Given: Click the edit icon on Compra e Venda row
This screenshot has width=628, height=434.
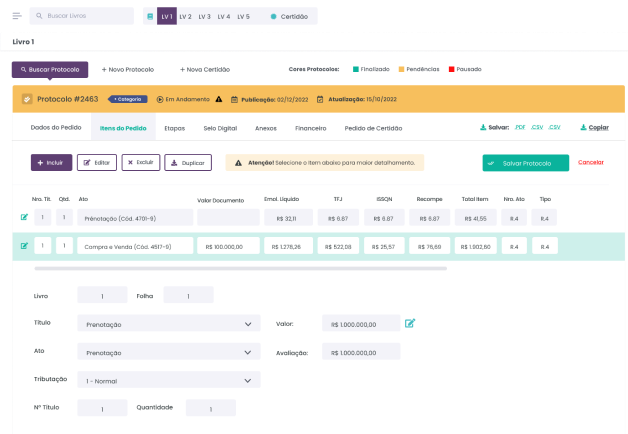Looking at the screenshot, I should (x=24, y=246).
